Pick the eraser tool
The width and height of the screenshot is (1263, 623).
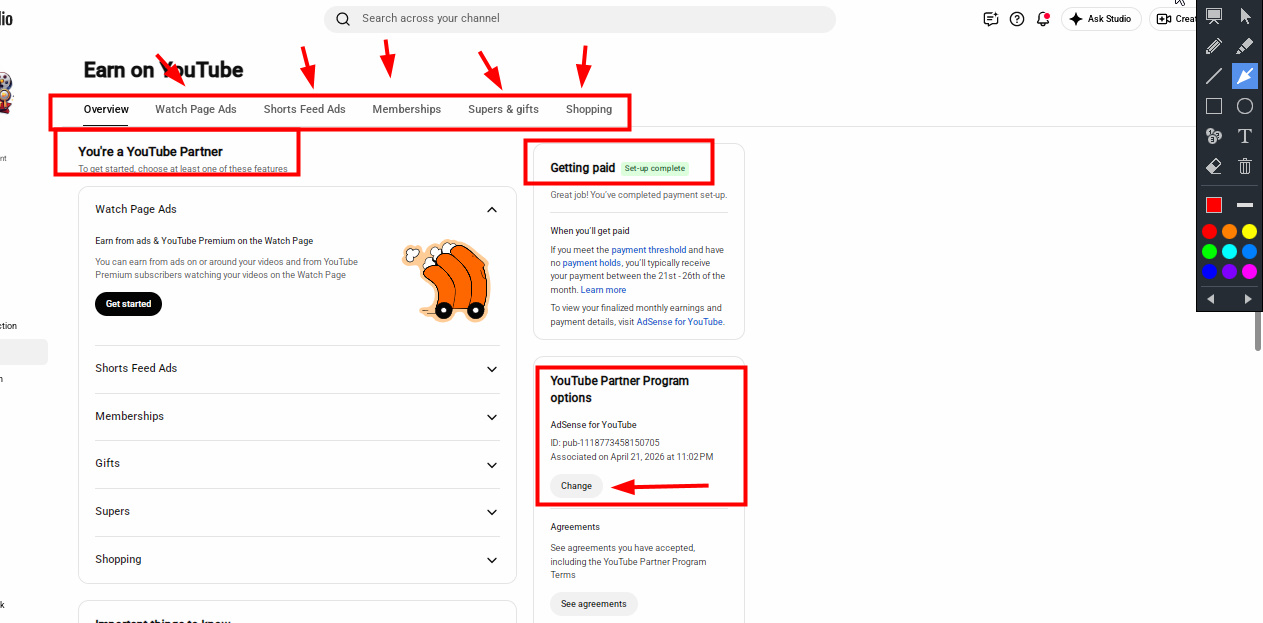point(1214,166)
